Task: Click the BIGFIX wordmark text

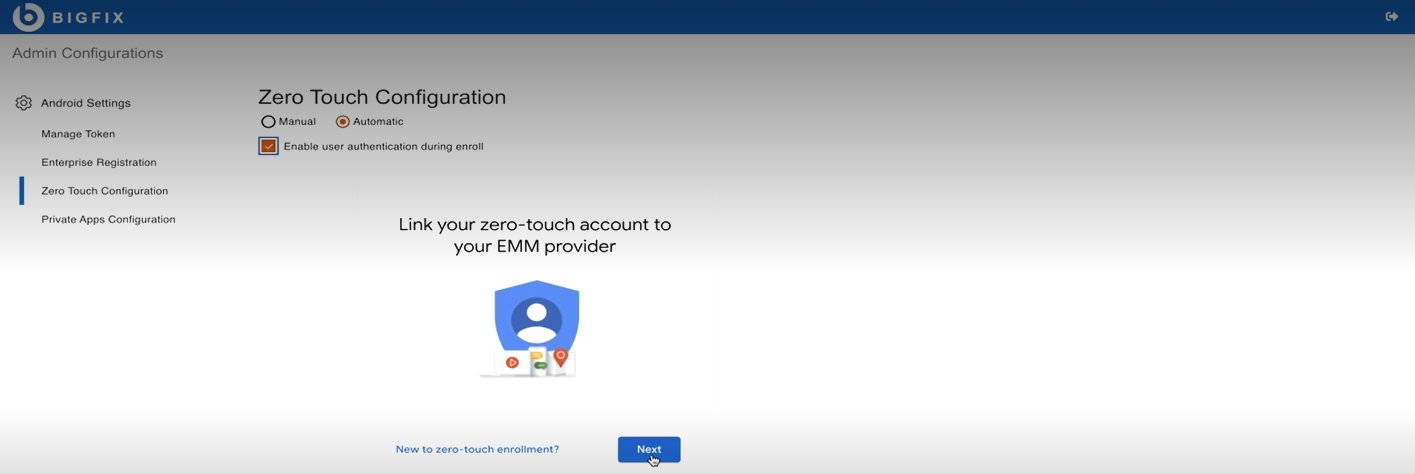Action: point(88,18)
